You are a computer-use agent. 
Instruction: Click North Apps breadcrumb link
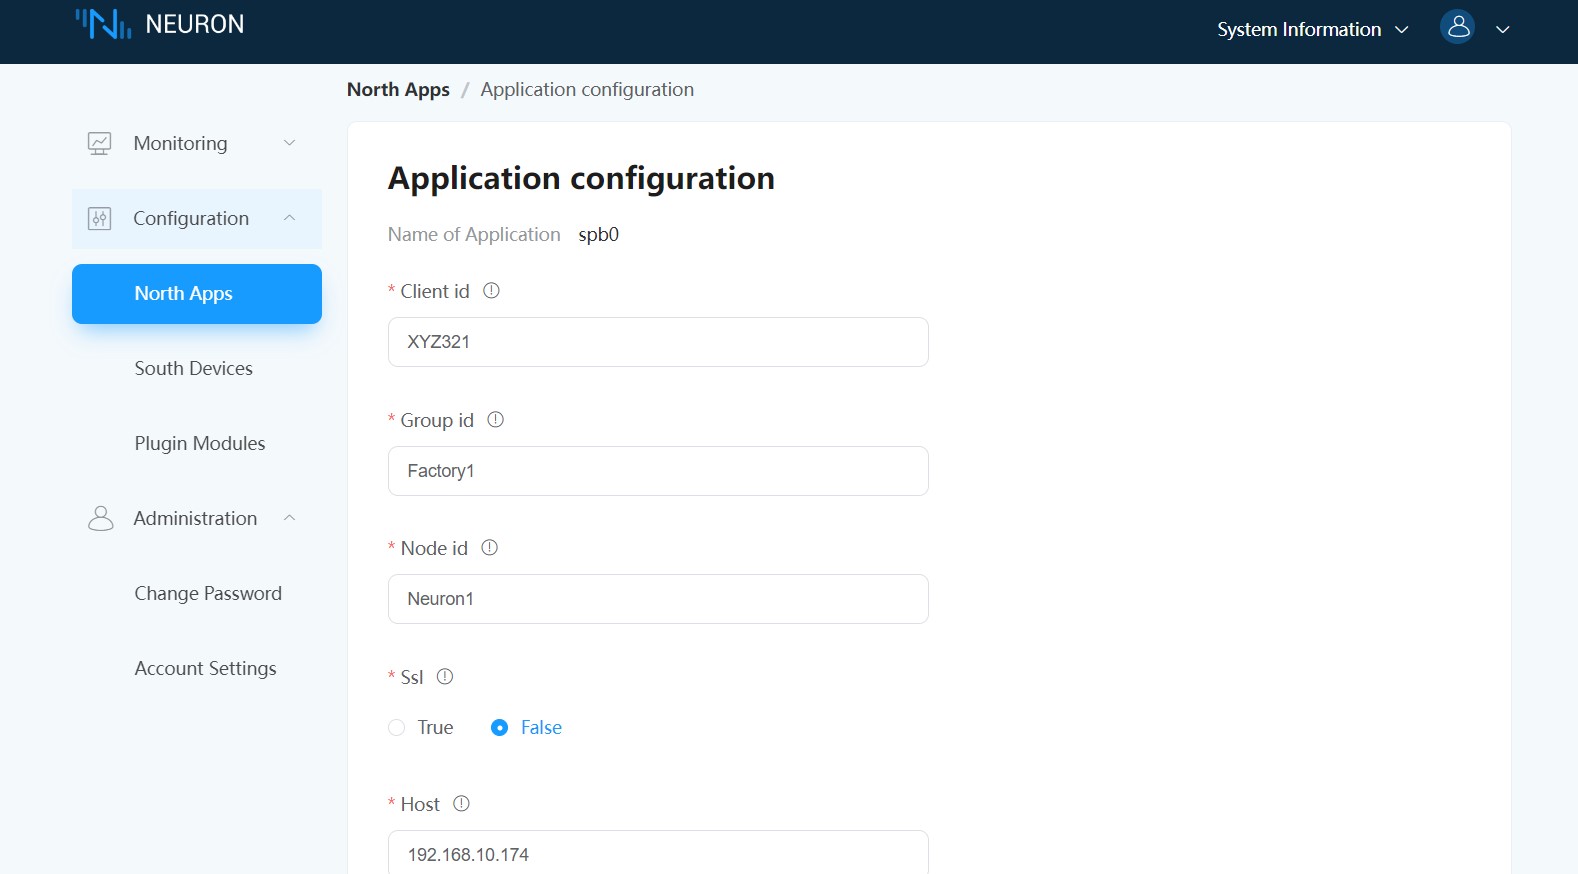click(398, 90)
